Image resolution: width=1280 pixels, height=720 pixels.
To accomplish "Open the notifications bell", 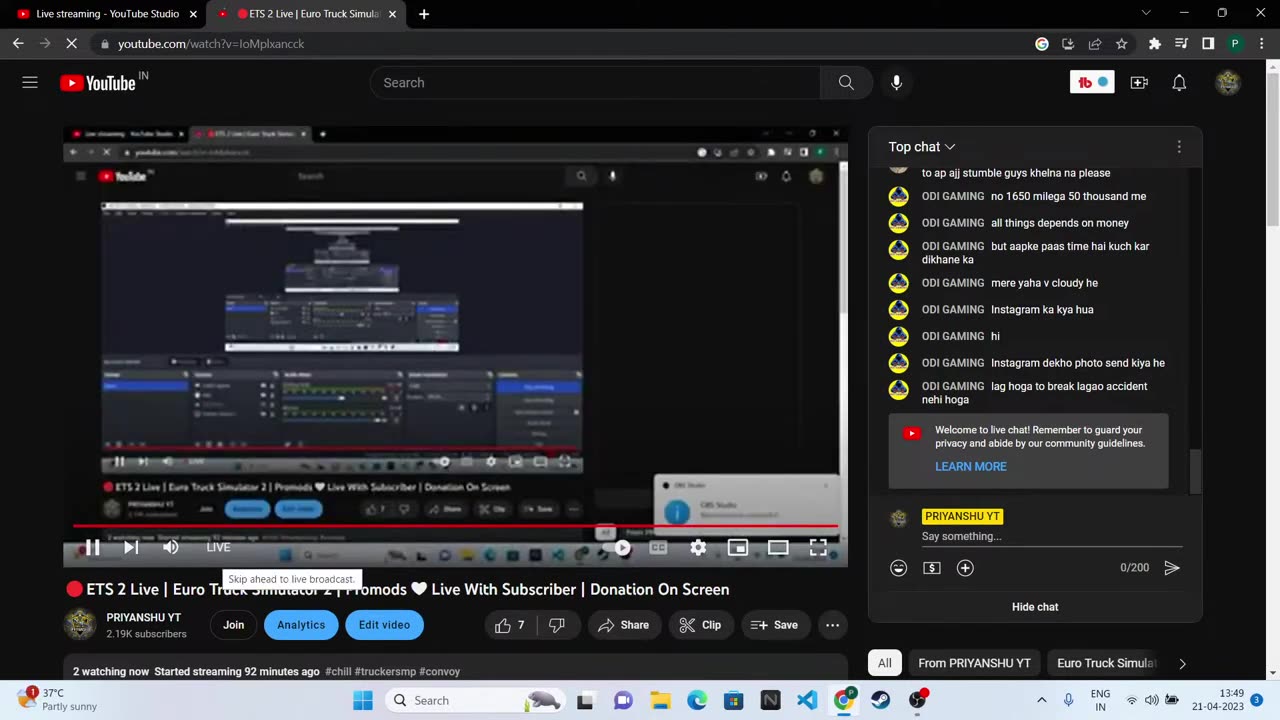I will pos(1179,83).
